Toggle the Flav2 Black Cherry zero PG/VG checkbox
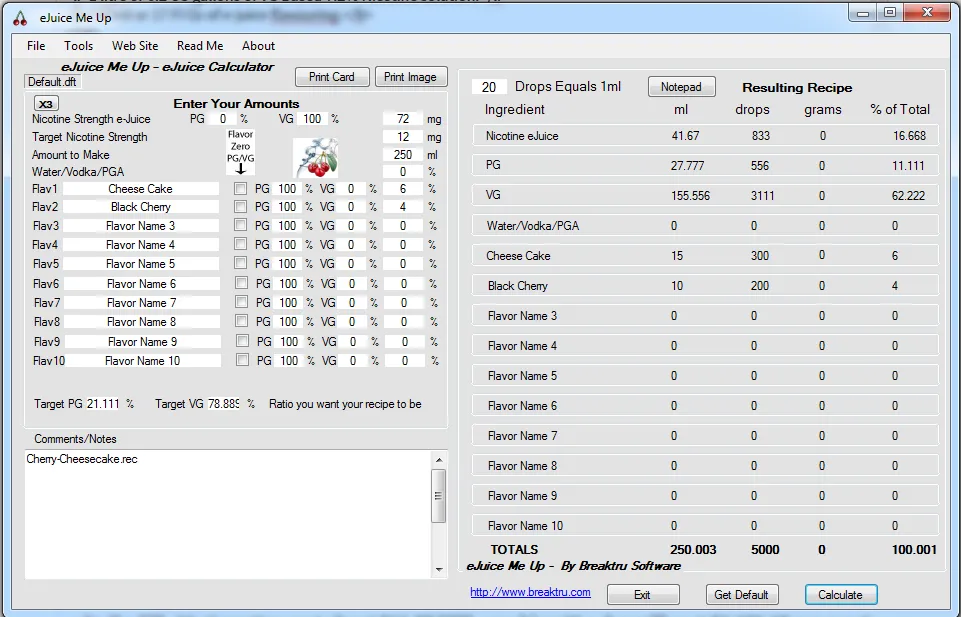The image size is (961, 617). (x=240, y=206)
